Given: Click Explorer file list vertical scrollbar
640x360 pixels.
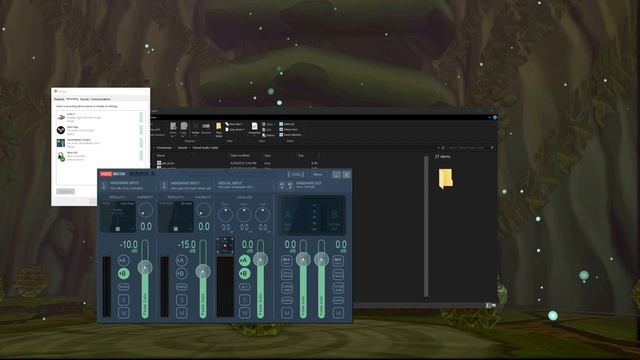Looking at the screenshot, I should (x=426, y=227).
